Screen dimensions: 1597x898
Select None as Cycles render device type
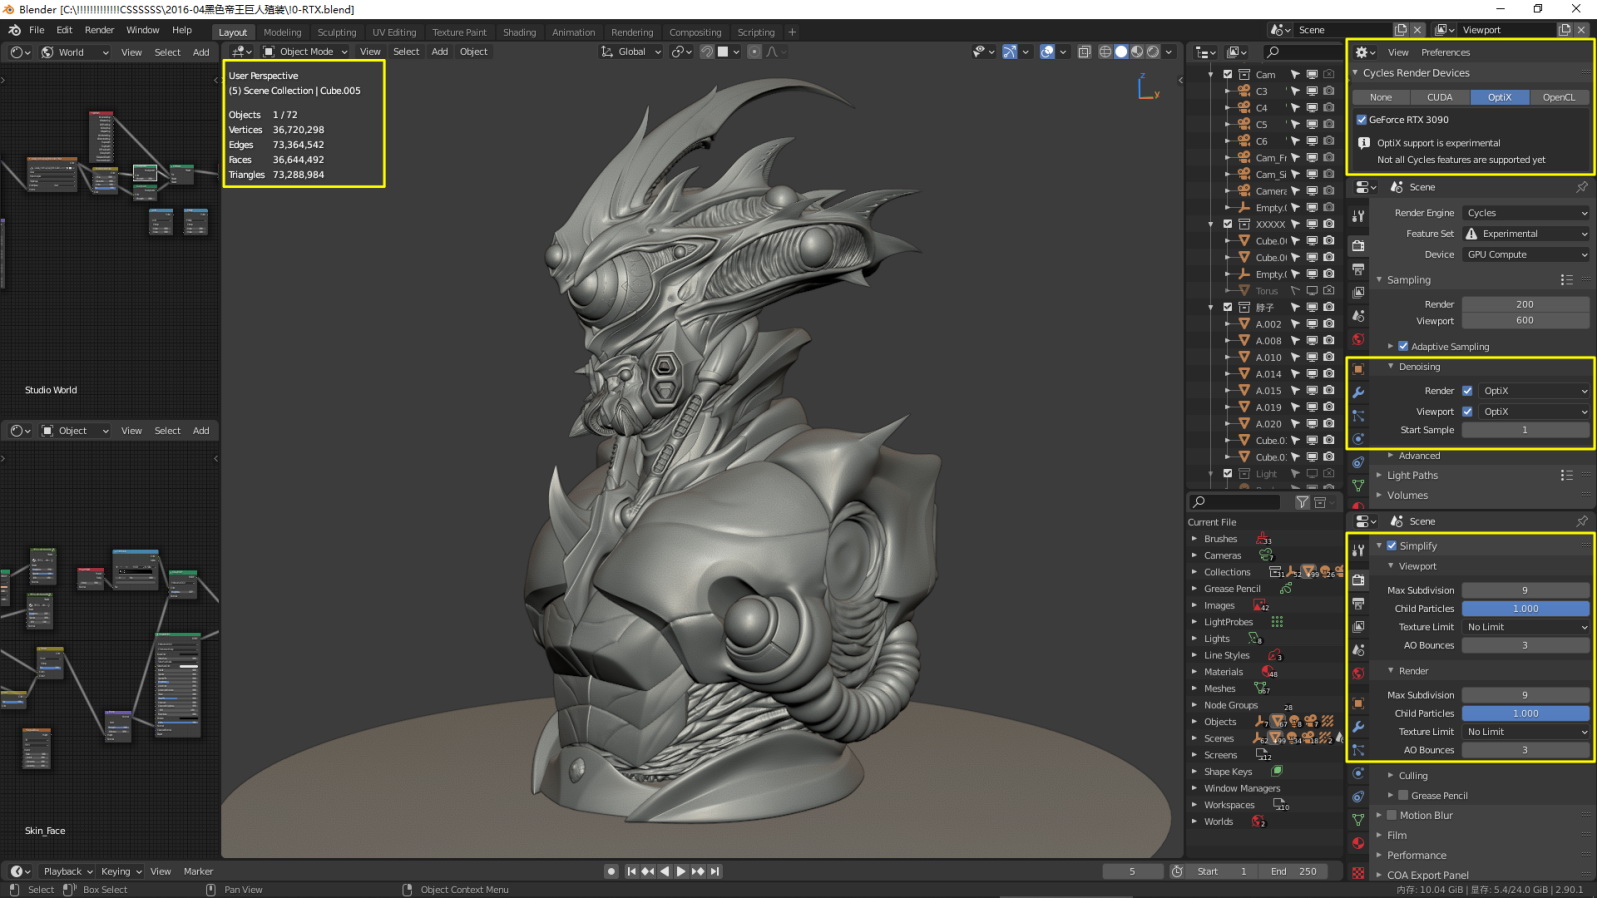[x=1381, y=97]
